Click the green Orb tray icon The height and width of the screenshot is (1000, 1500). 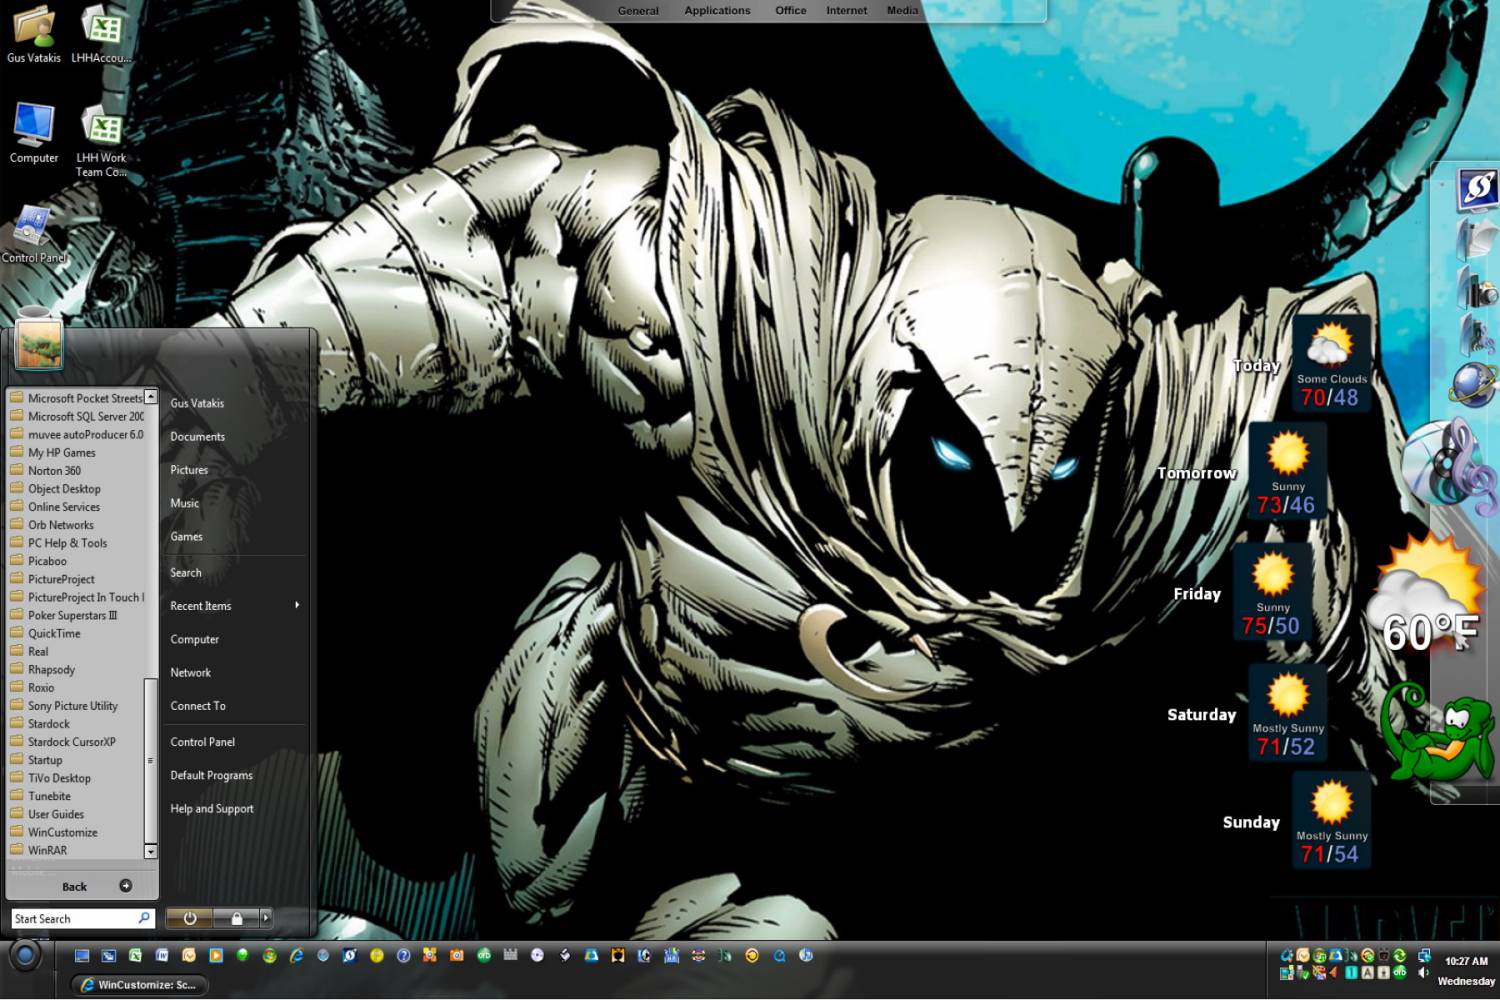pyautogui.click(x=1400, y=972)
